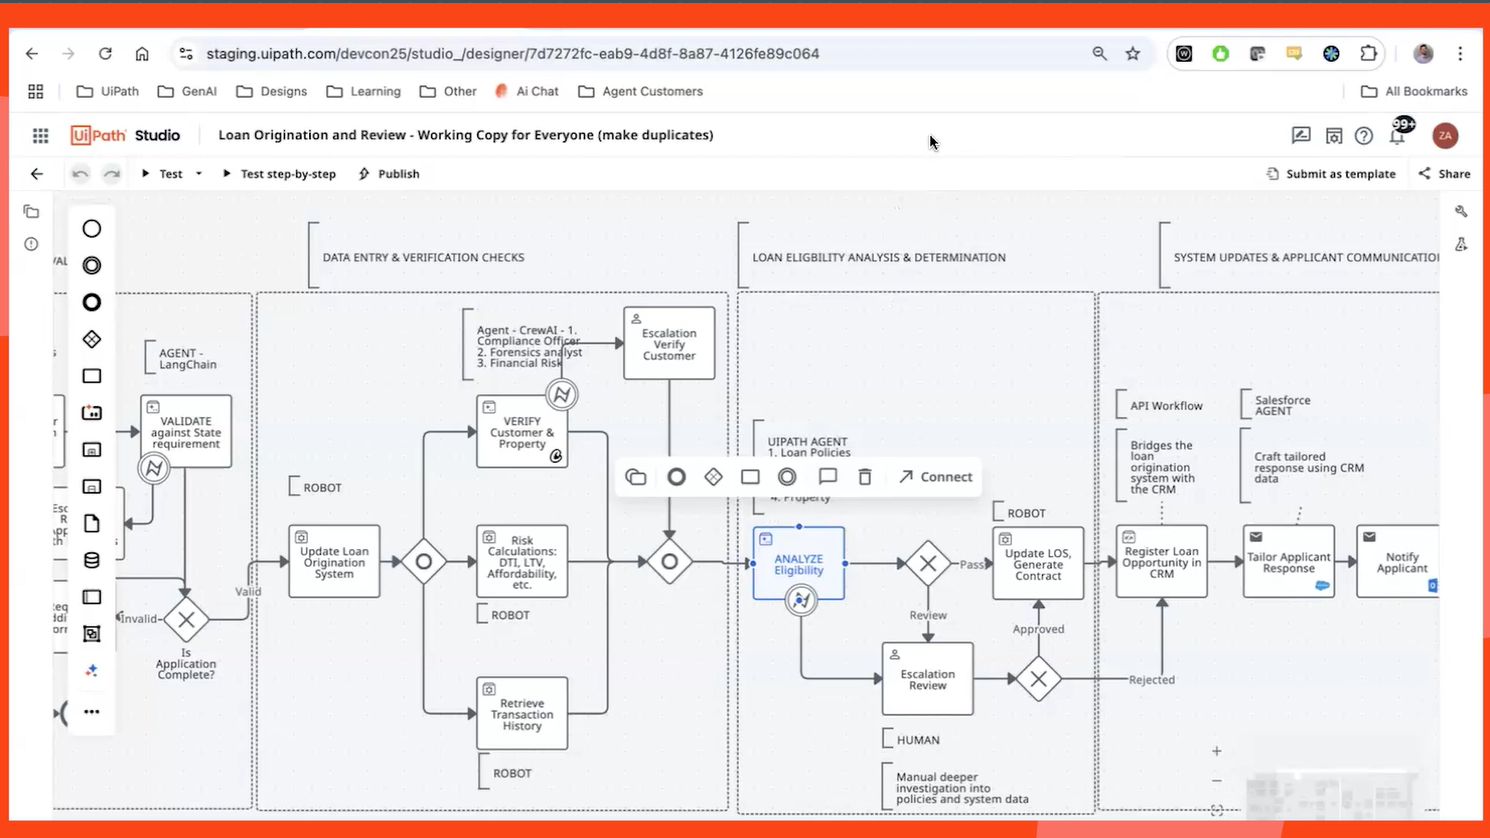Delete the selected element via trash icon

865,477
